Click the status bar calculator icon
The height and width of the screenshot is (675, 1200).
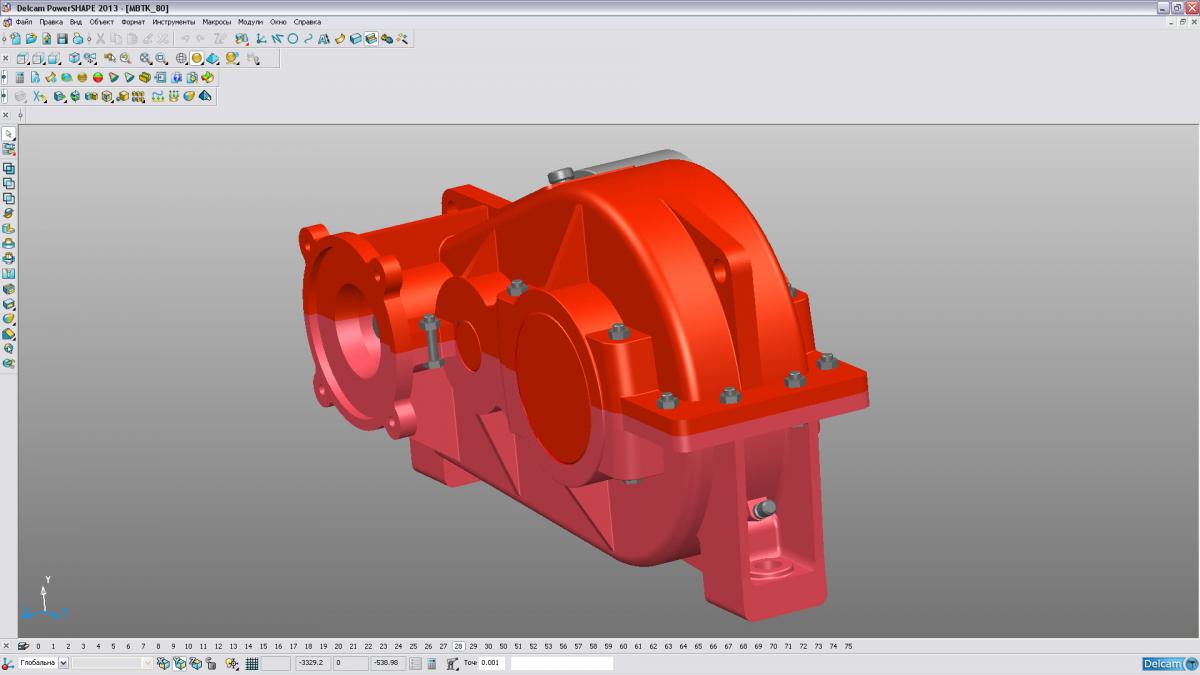click(431, 664)
